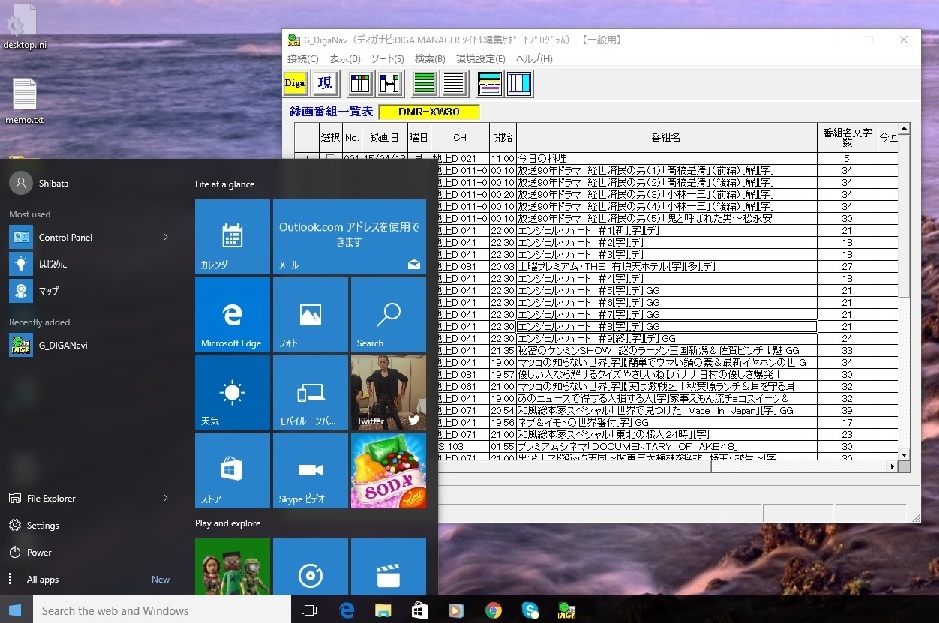Open Google Chrome from the taskbar
Image resolution: width=939 pixels, height=623 pixels.
pyautogui.click(x=493, y=610)
